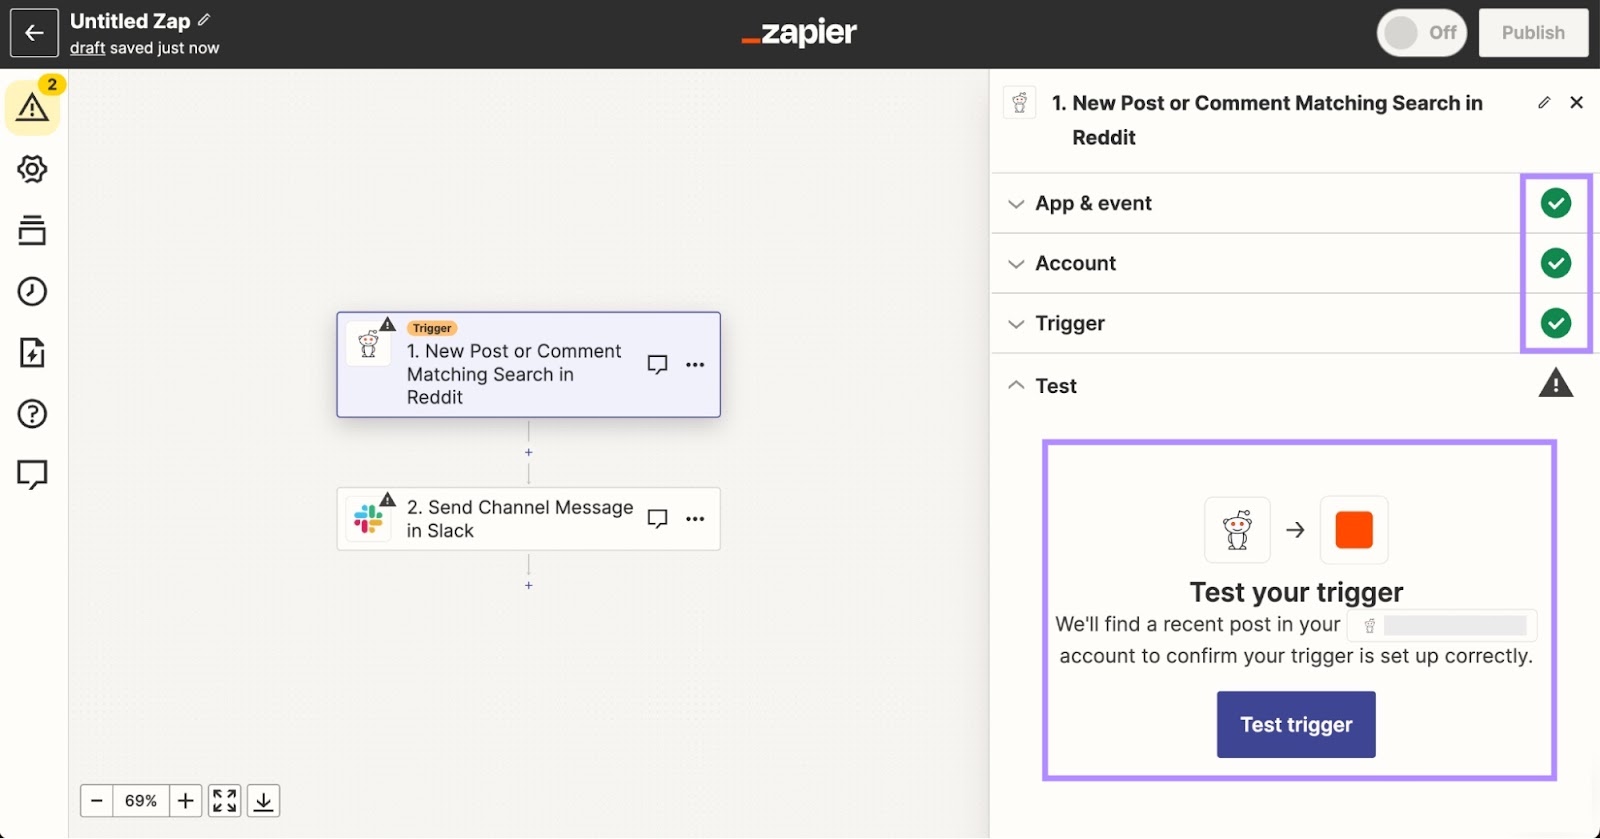
Task: Open comments icon in left sidebar
Action: coord(32,474)
